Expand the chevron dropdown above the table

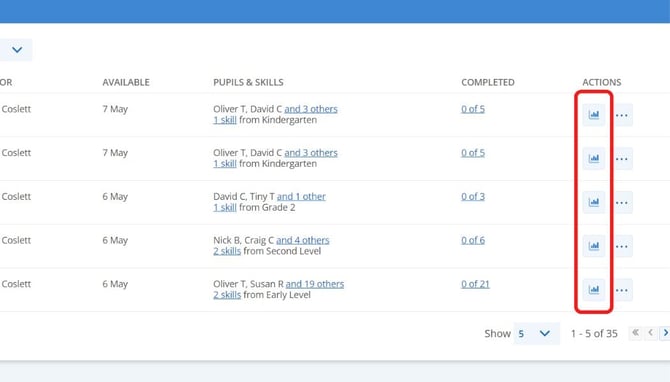point(16,50)
